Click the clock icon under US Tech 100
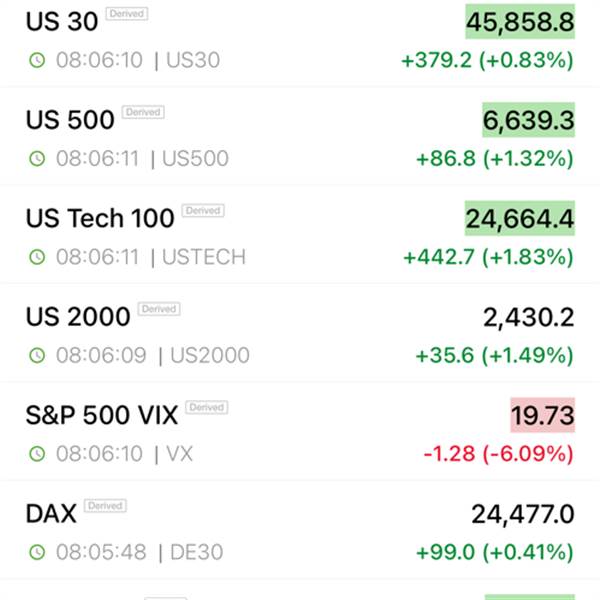Image resolution: width=600 pixels, height=600 pixels. pyautogui.click(x=38, y=257)
